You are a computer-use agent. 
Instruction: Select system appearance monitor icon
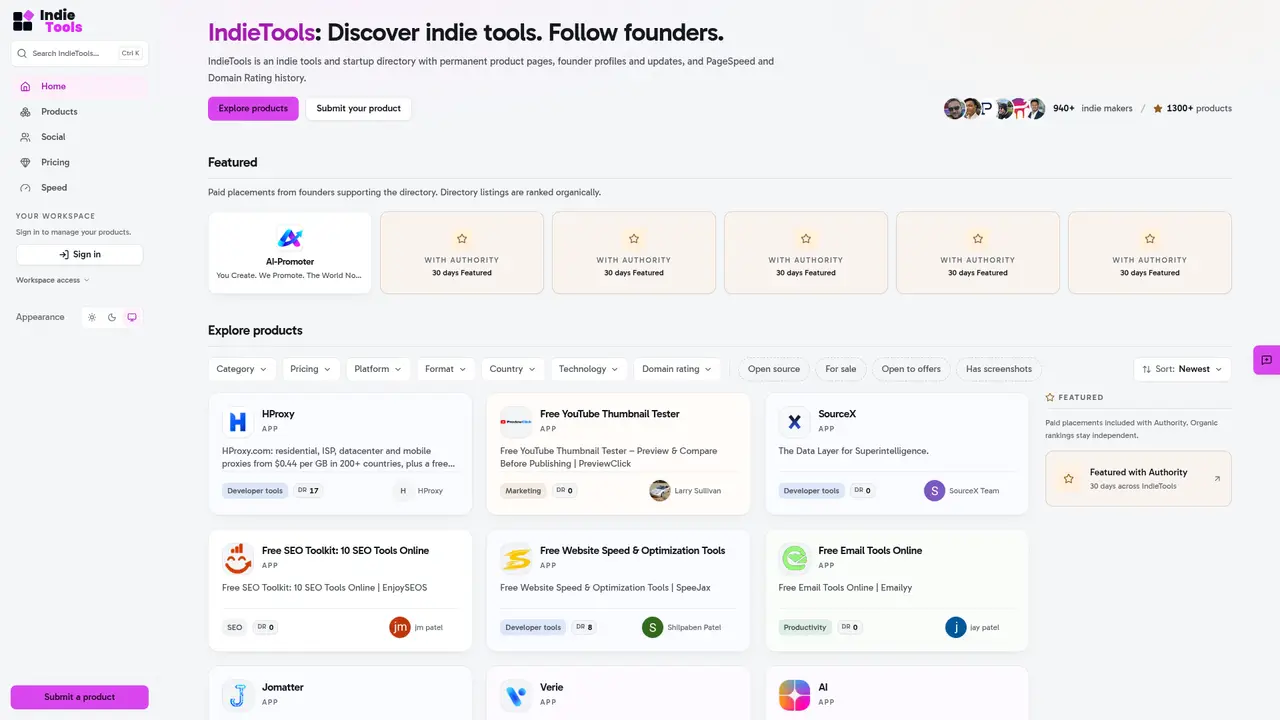132,317
